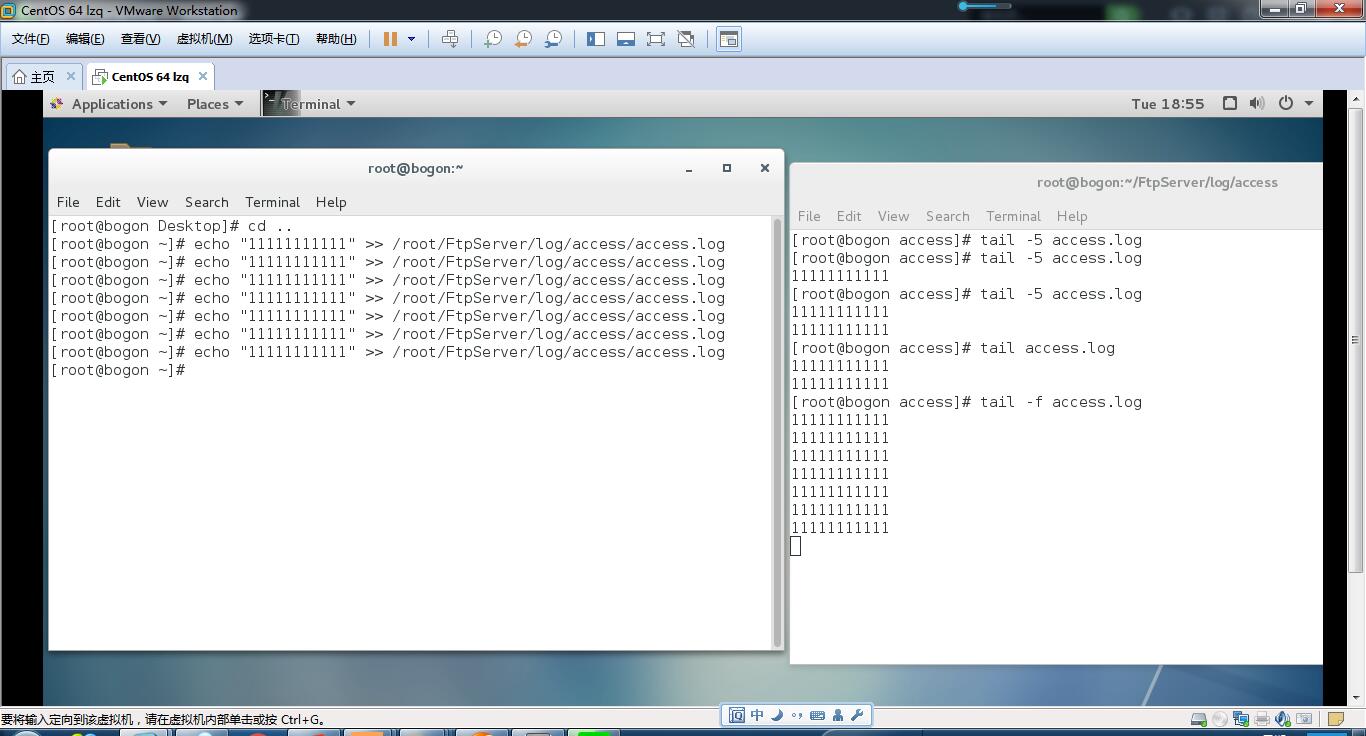This screenshot has height=736, width=1366.
Task: Click the hard disk device status icon
Action: pyautogui.click(x=1199, y=719)
